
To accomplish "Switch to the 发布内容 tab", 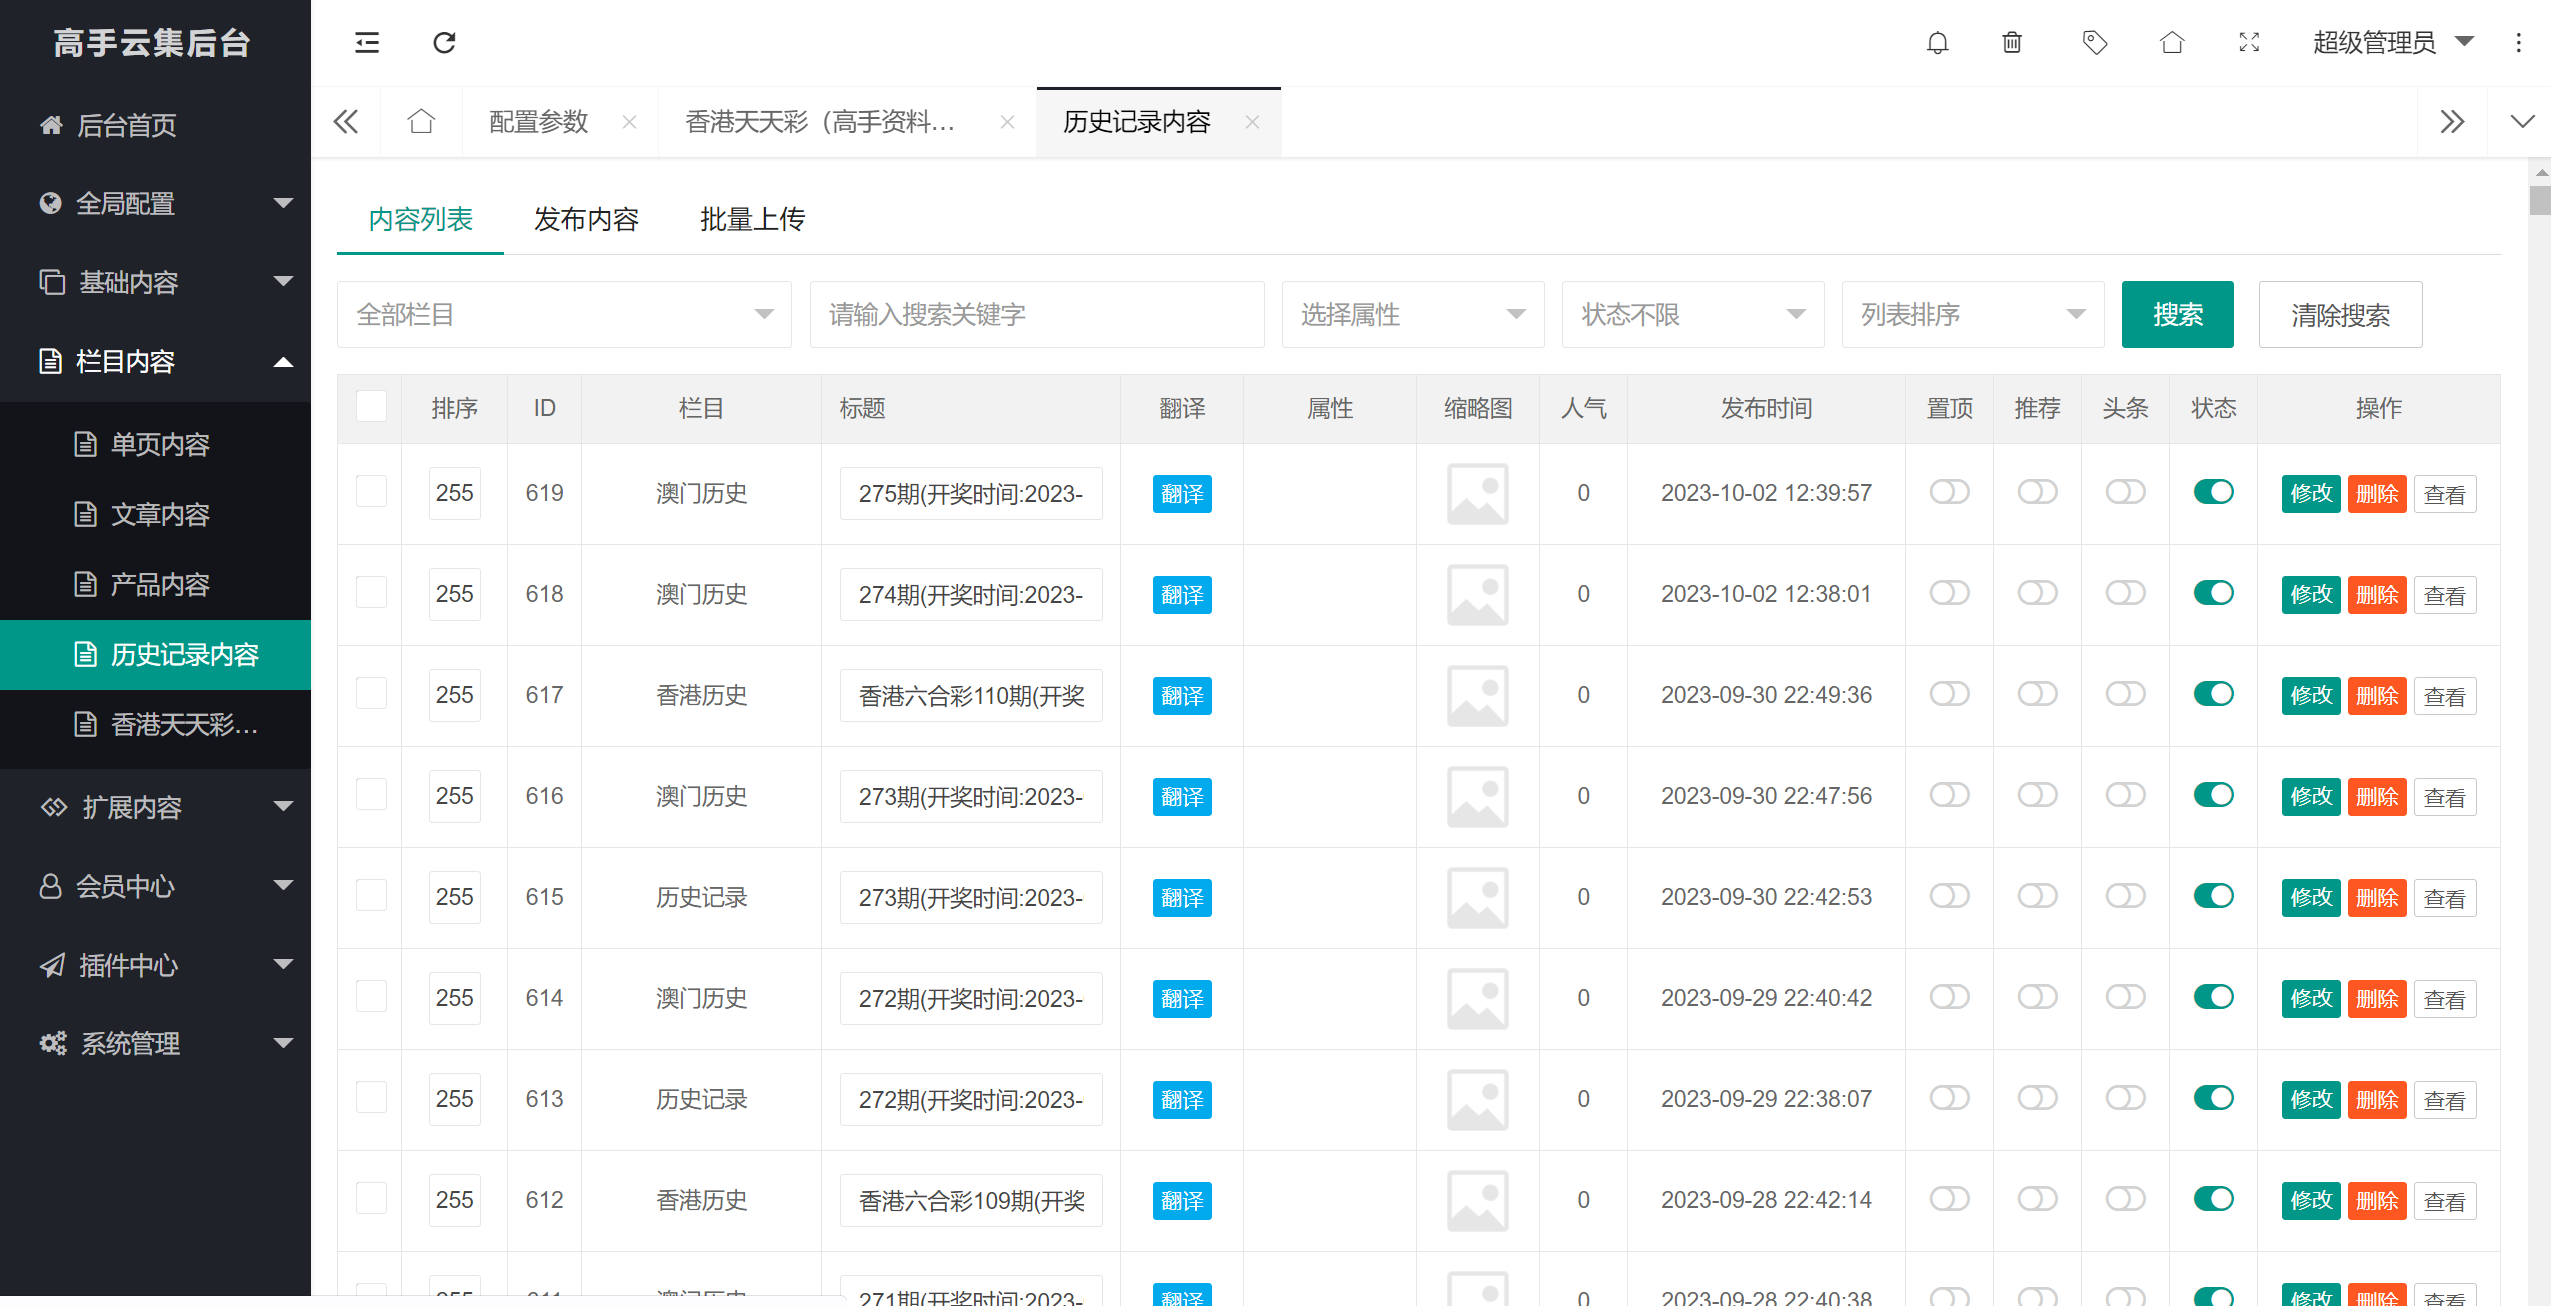I will pyautogui.click(x=586, y=219).
